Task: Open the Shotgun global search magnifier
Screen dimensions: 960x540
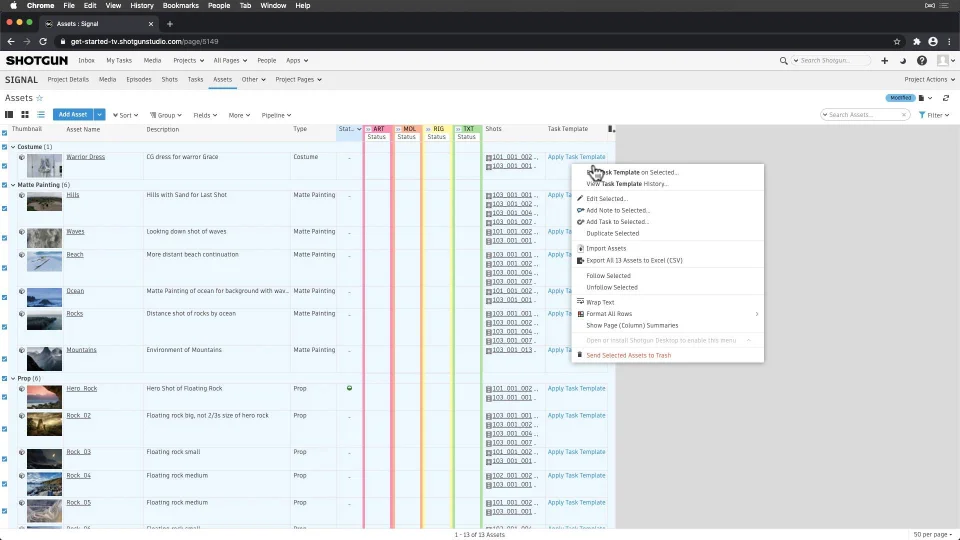Action: pyautogui.click(x=783, y=61)
